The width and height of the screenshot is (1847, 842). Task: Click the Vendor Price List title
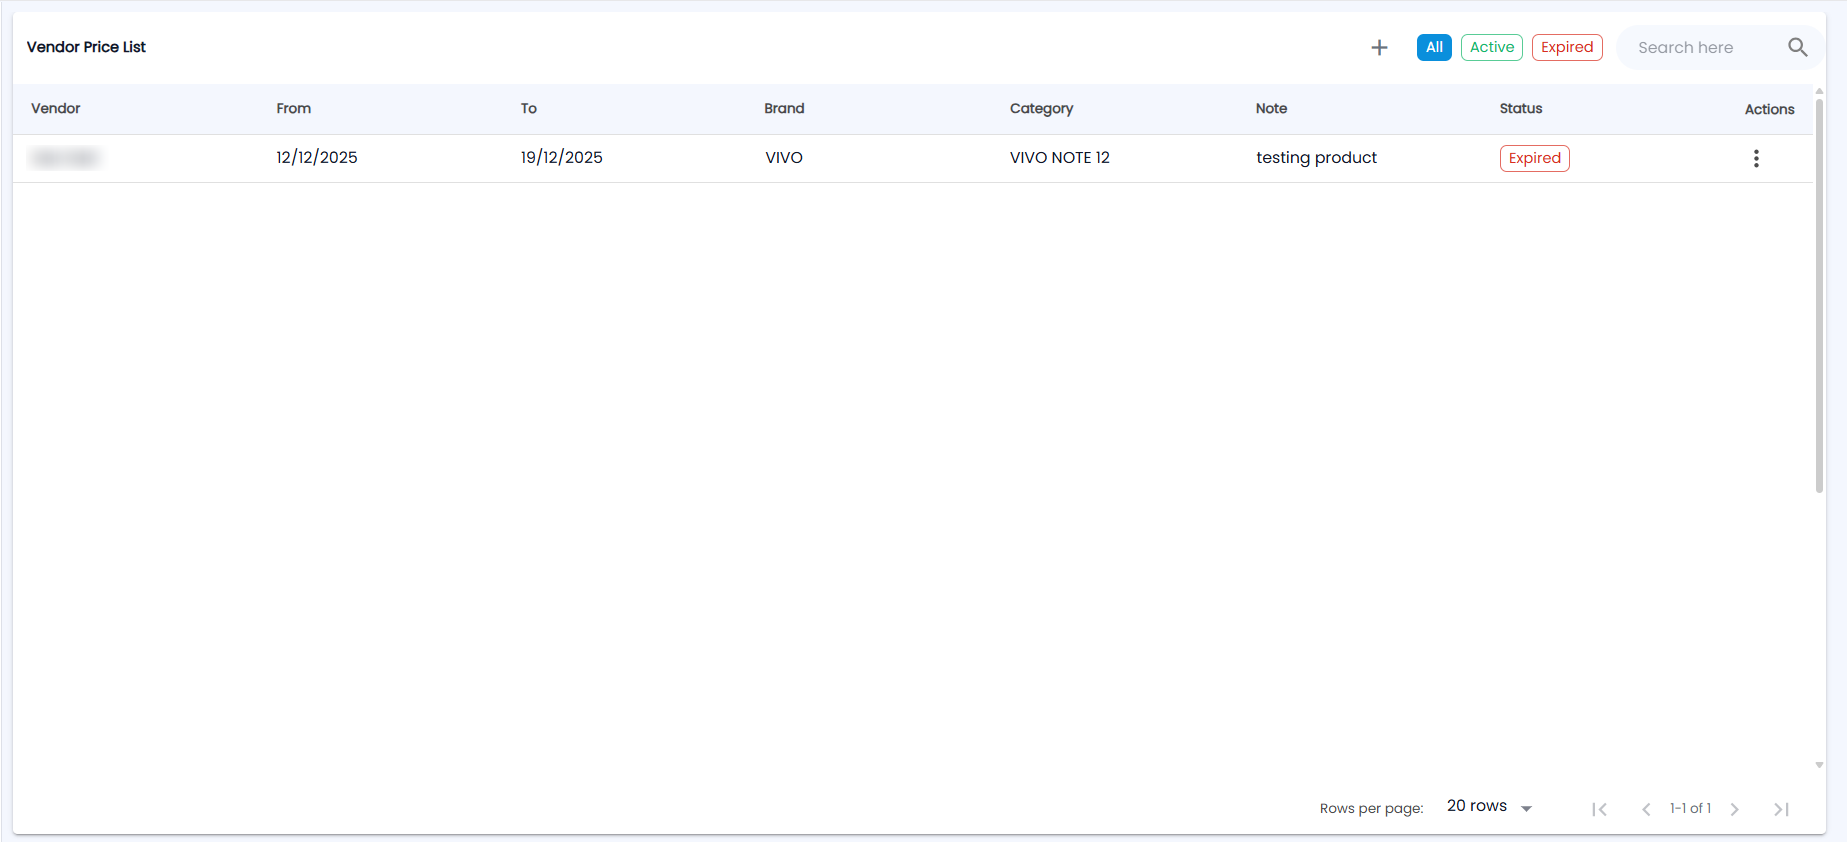click(86, 47)
